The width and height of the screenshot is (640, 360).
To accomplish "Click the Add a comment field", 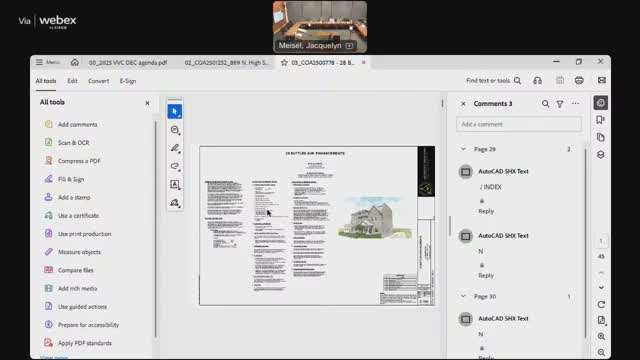I will [x=519, y=124].
